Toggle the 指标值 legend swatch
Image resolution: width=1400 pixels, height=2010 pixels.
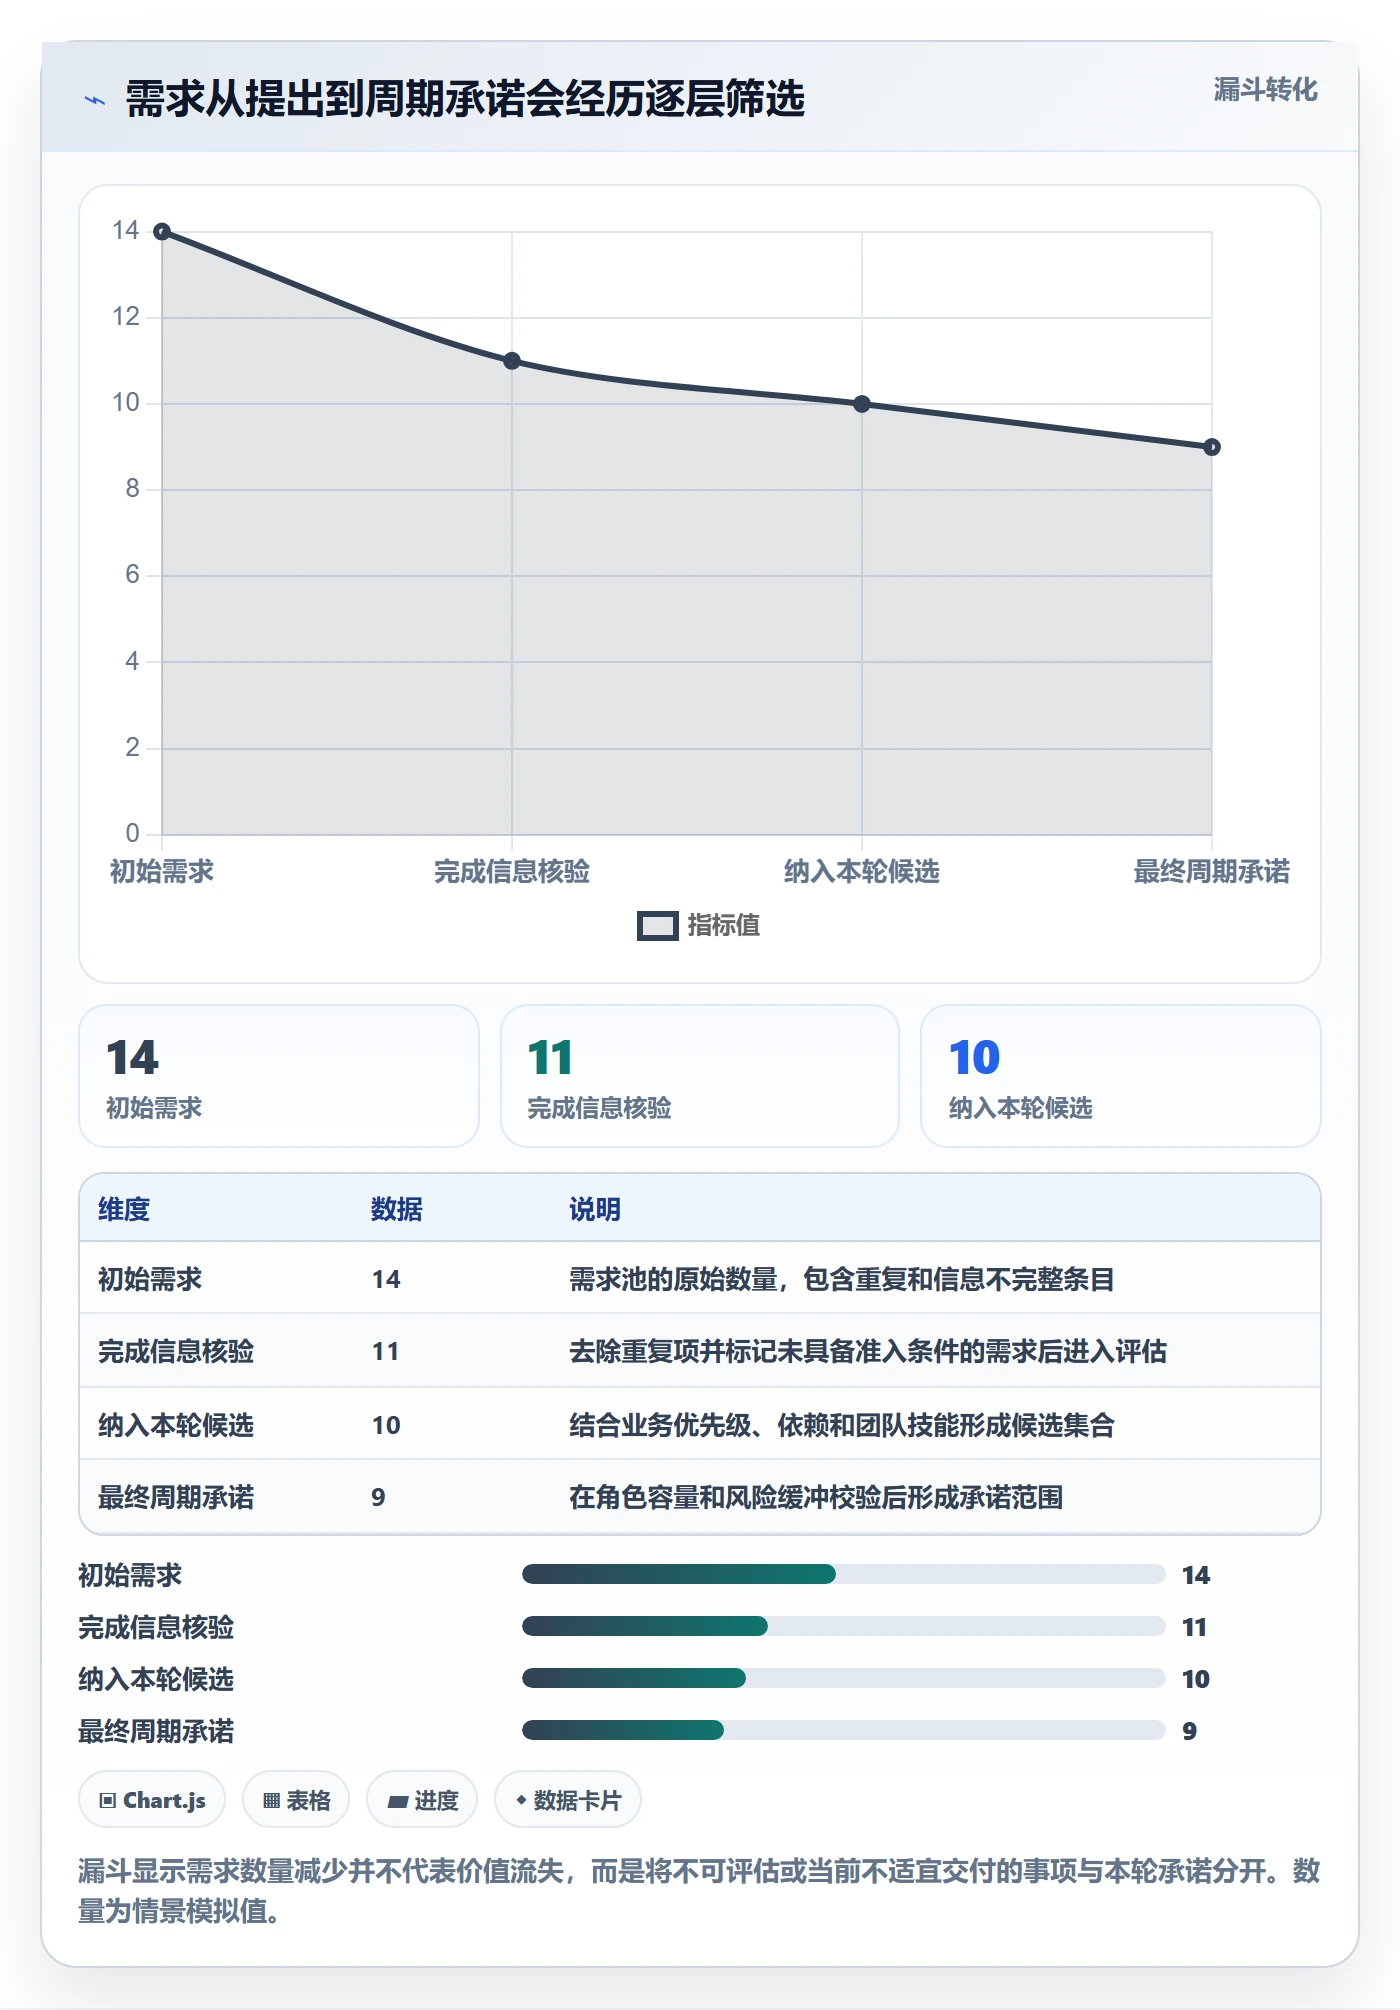pos(657,926)
